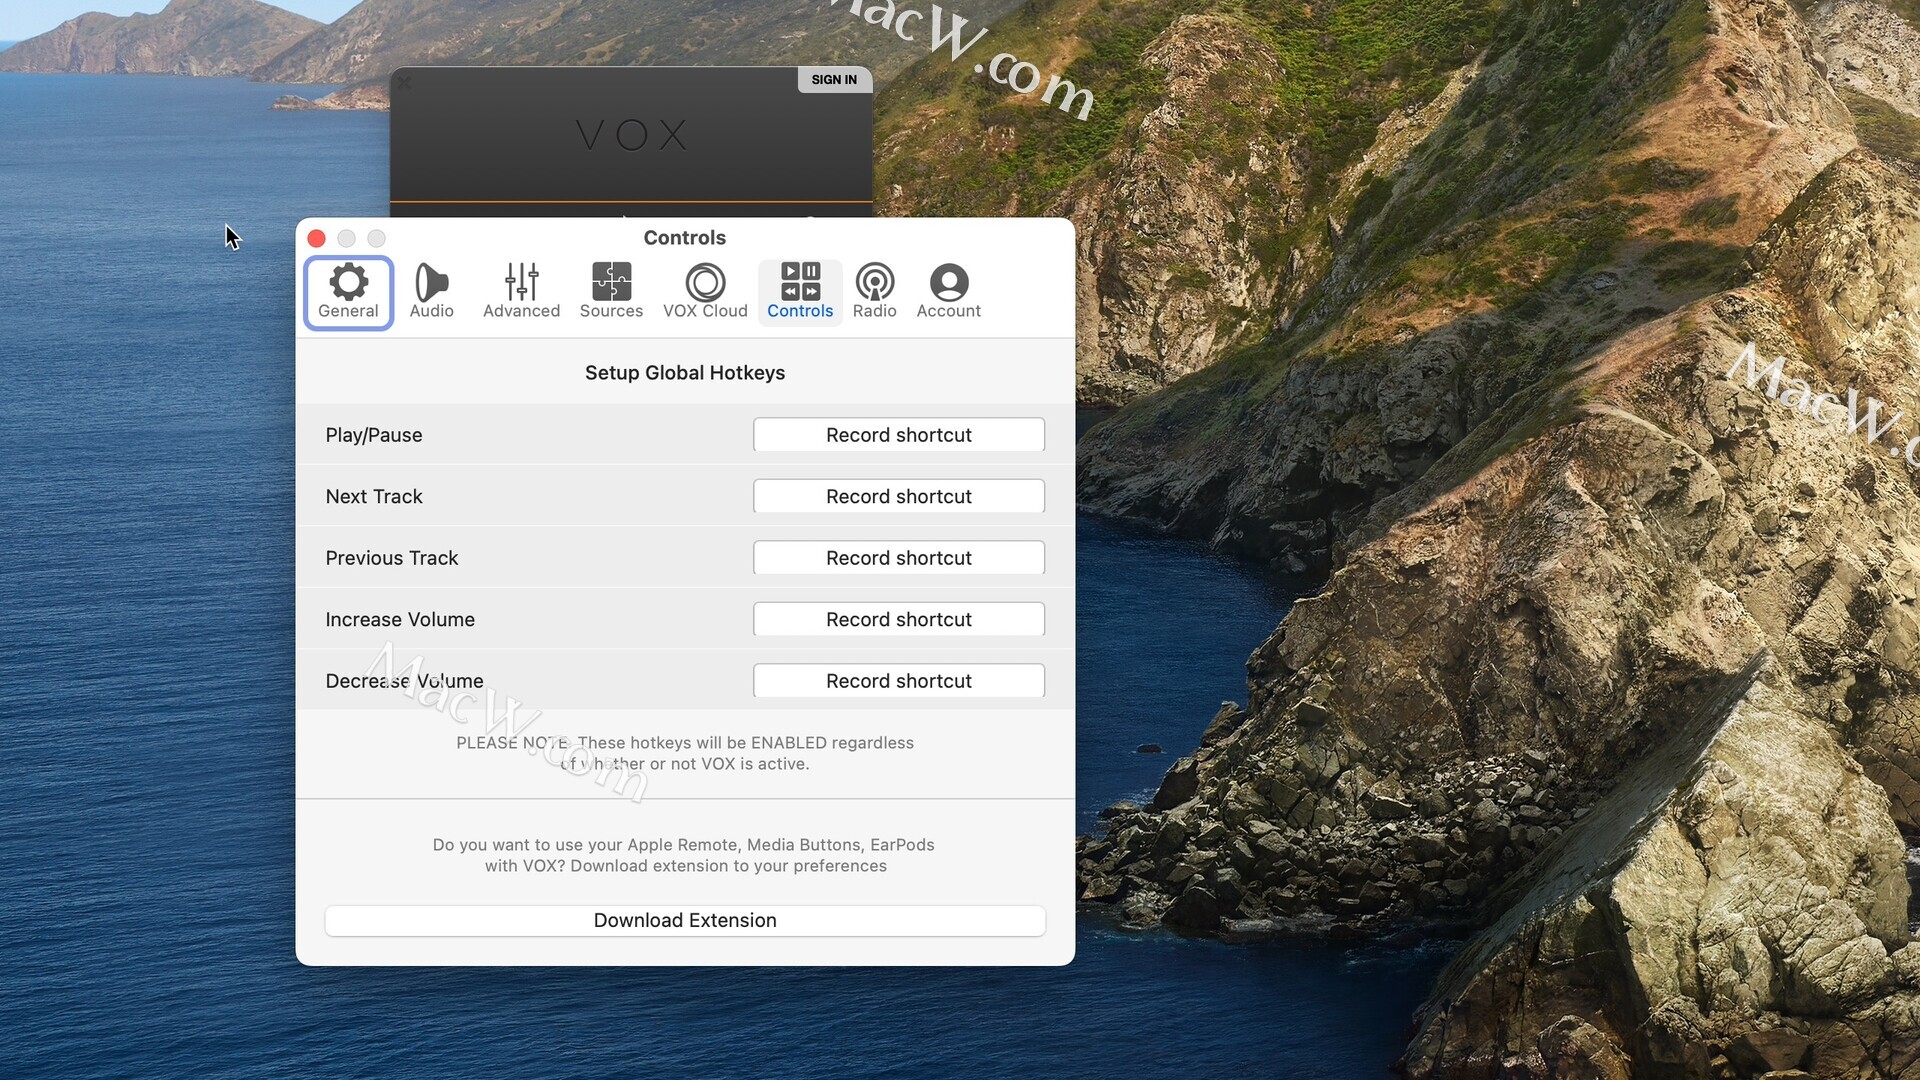Record shortcut for Decrease Volume
The image size is (1920, 1080).
point(899,681)
